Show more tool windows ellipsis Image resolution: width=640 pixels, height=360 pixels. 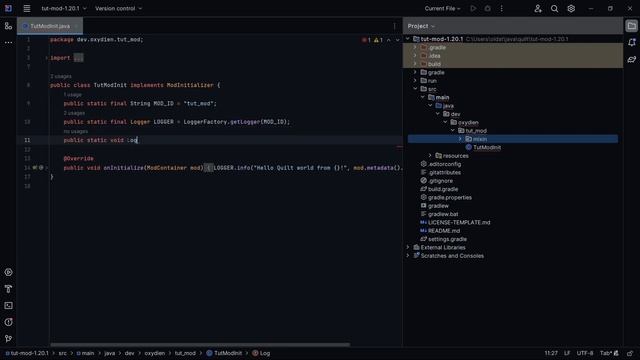(8, 42)
